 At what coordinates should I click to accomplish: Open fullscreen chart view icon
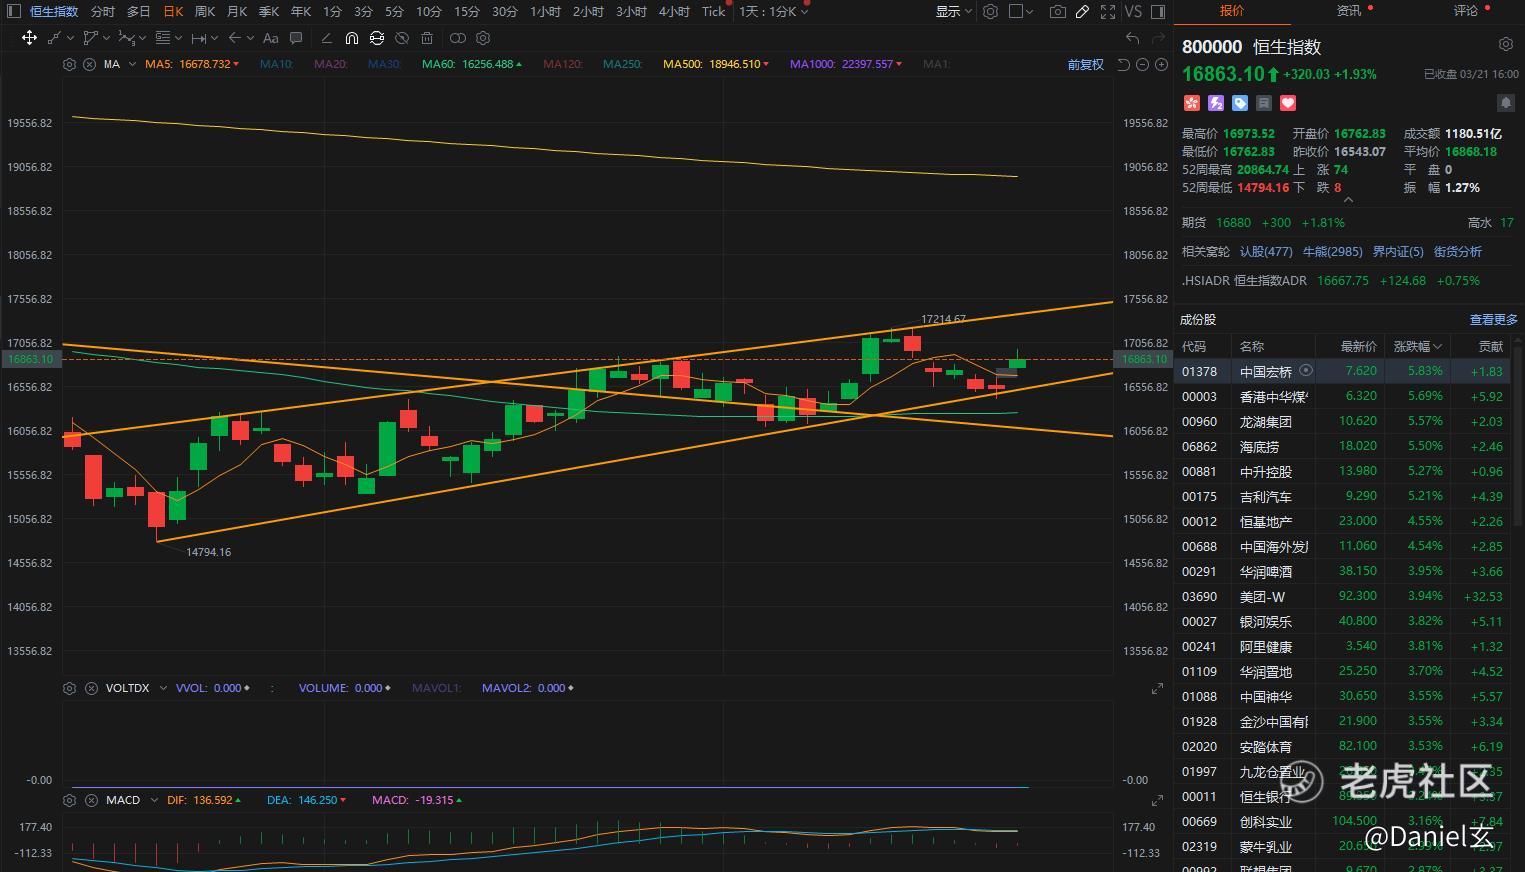click(x=1108, y=12)
